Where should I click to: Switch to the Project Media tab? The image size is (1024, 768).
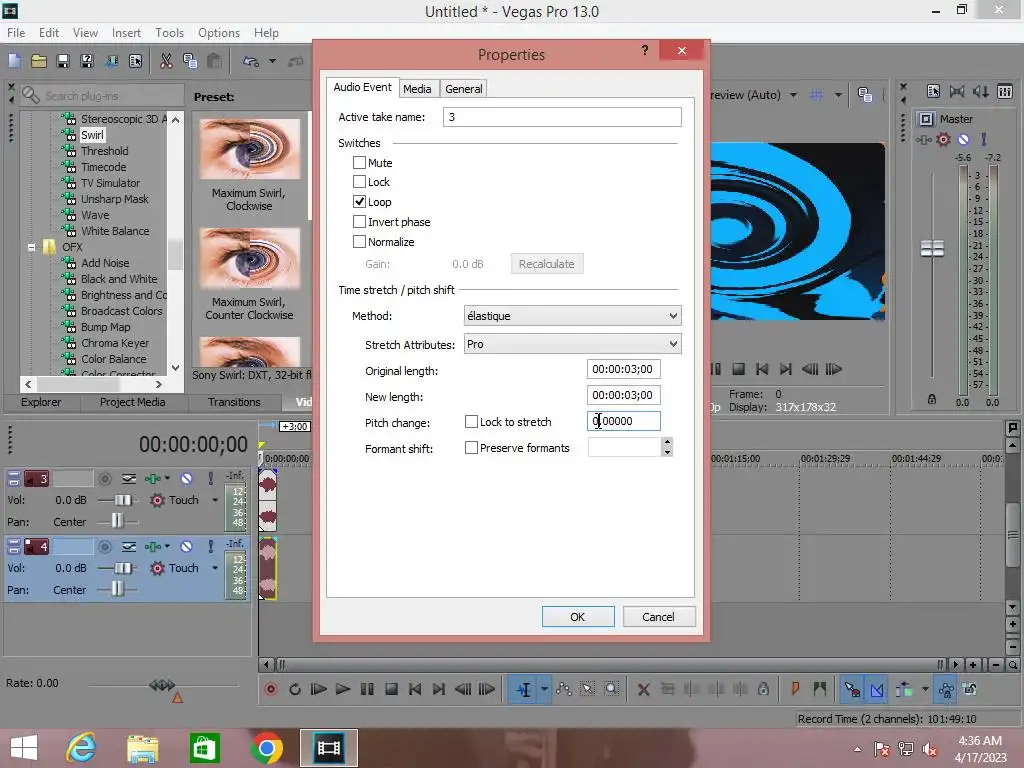tap(133, 402)
